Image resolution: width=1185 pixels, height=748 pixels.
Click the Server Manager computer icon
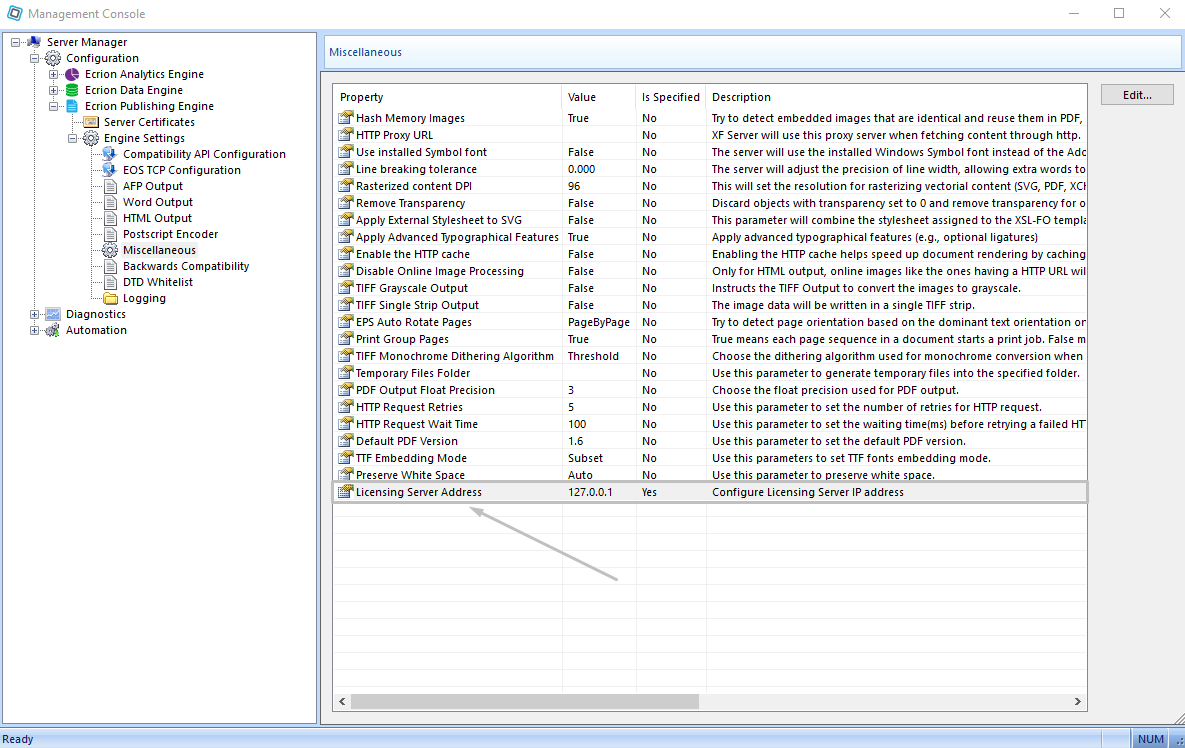[34, 42]
